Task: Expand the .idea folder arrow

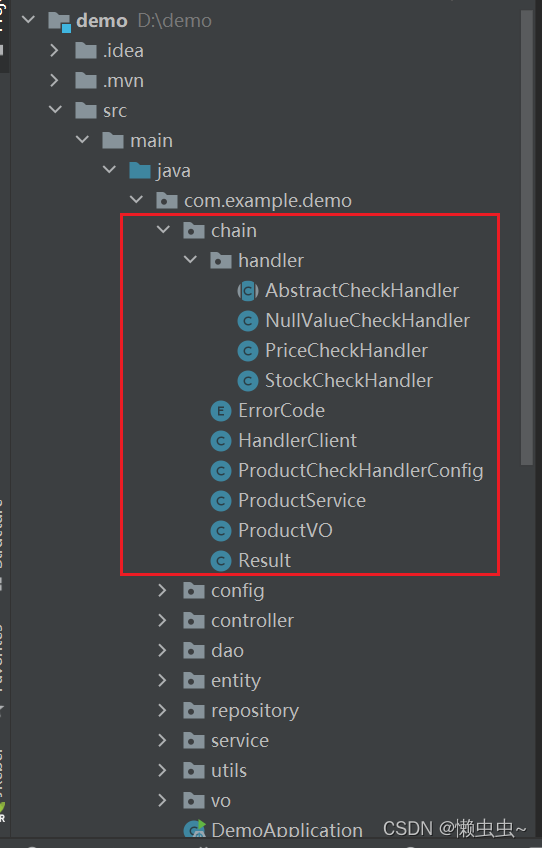Action: tap(54, 50)
